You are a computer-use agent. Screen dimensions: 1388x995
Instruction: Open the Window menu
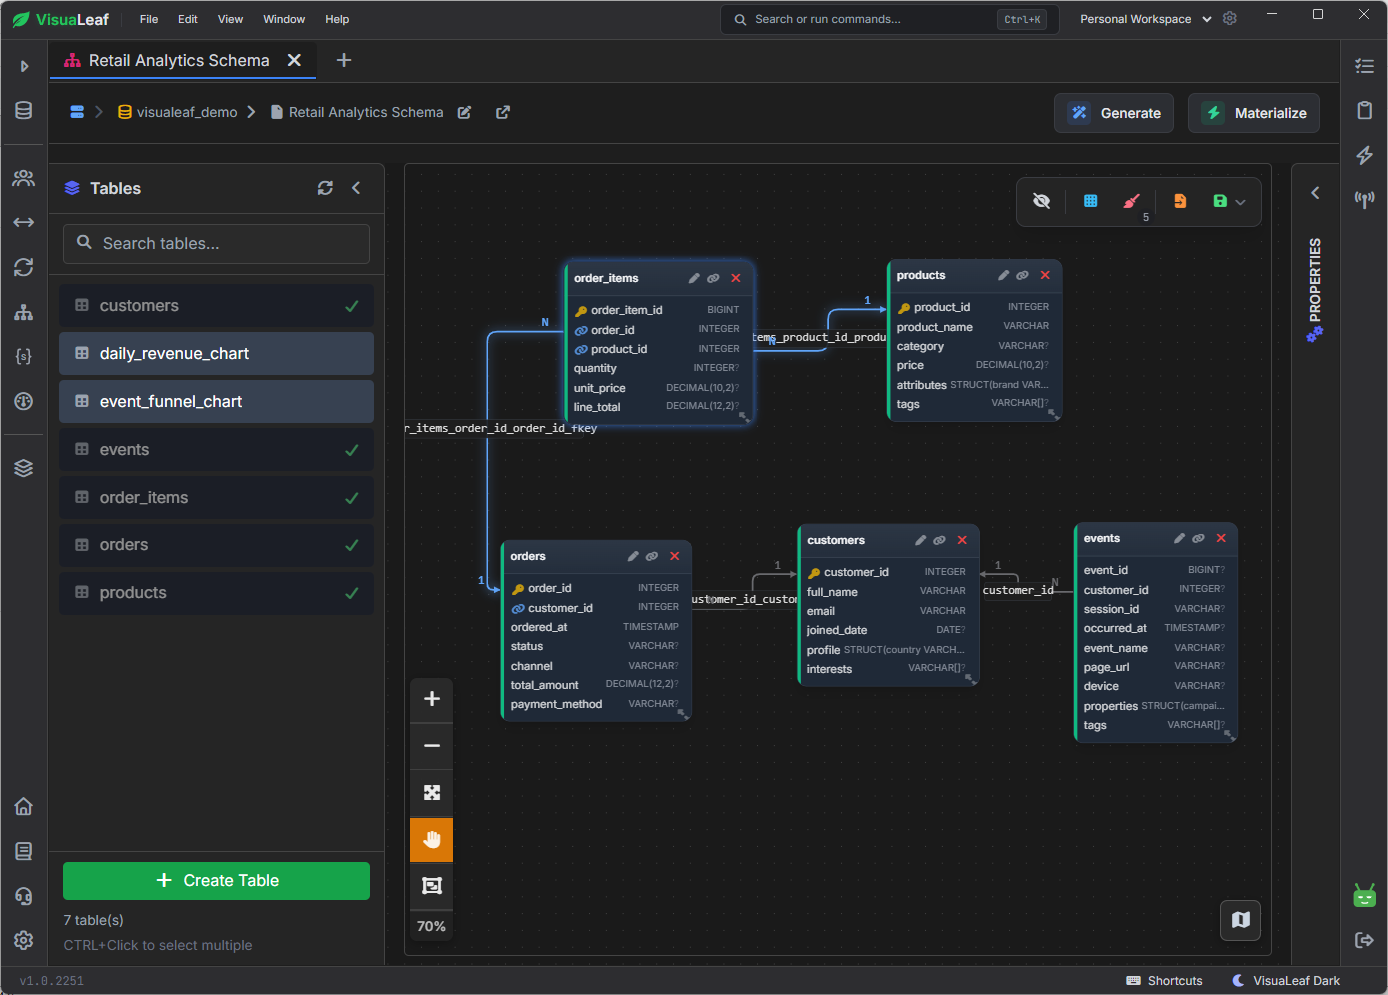(284, 19)
